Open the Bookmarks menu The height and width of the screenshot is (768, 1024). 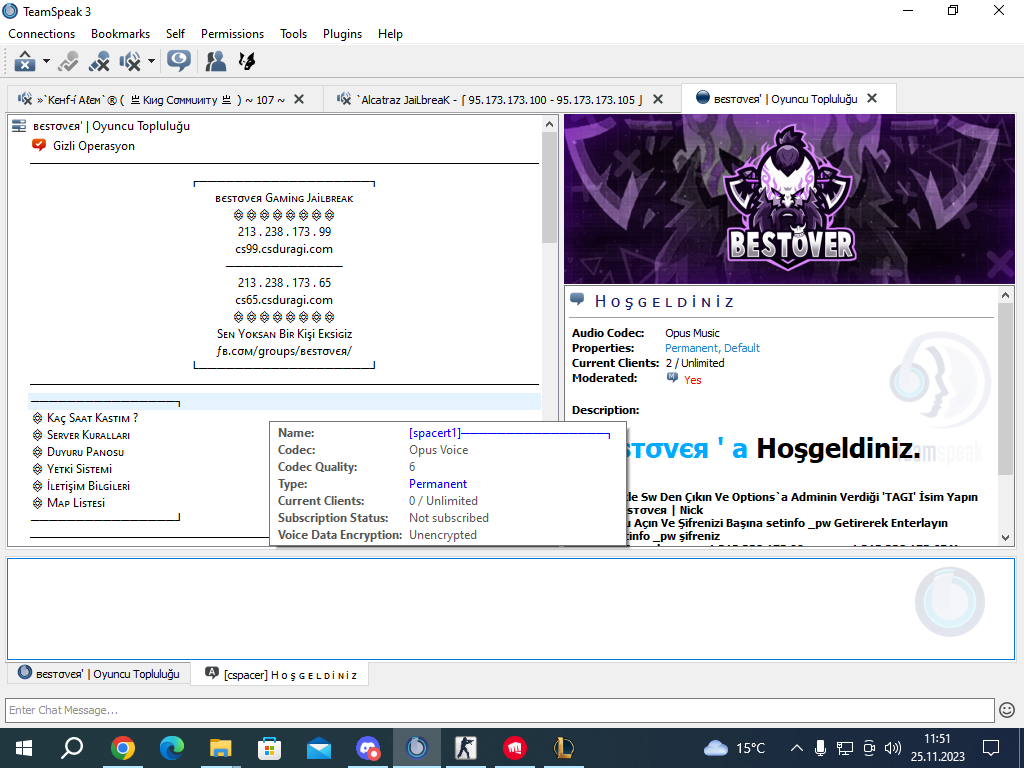pos(120,34)
